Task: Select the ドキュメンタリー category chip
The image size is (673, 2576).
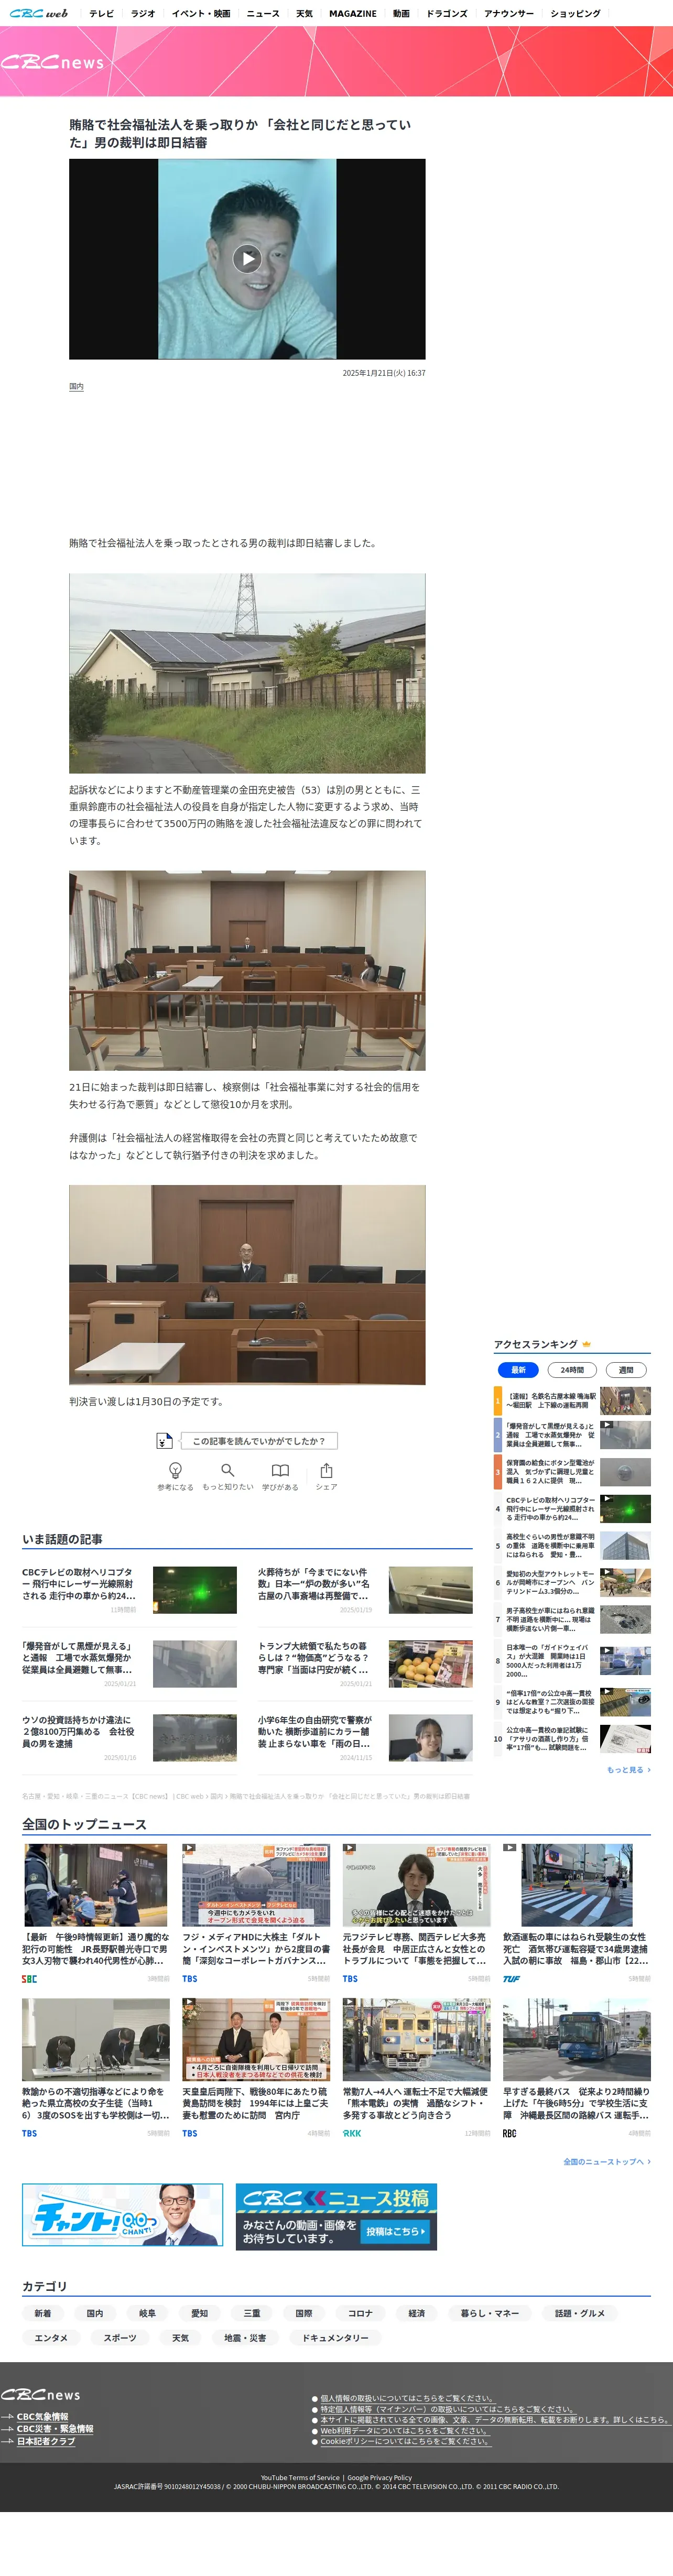Action: 336,2338
